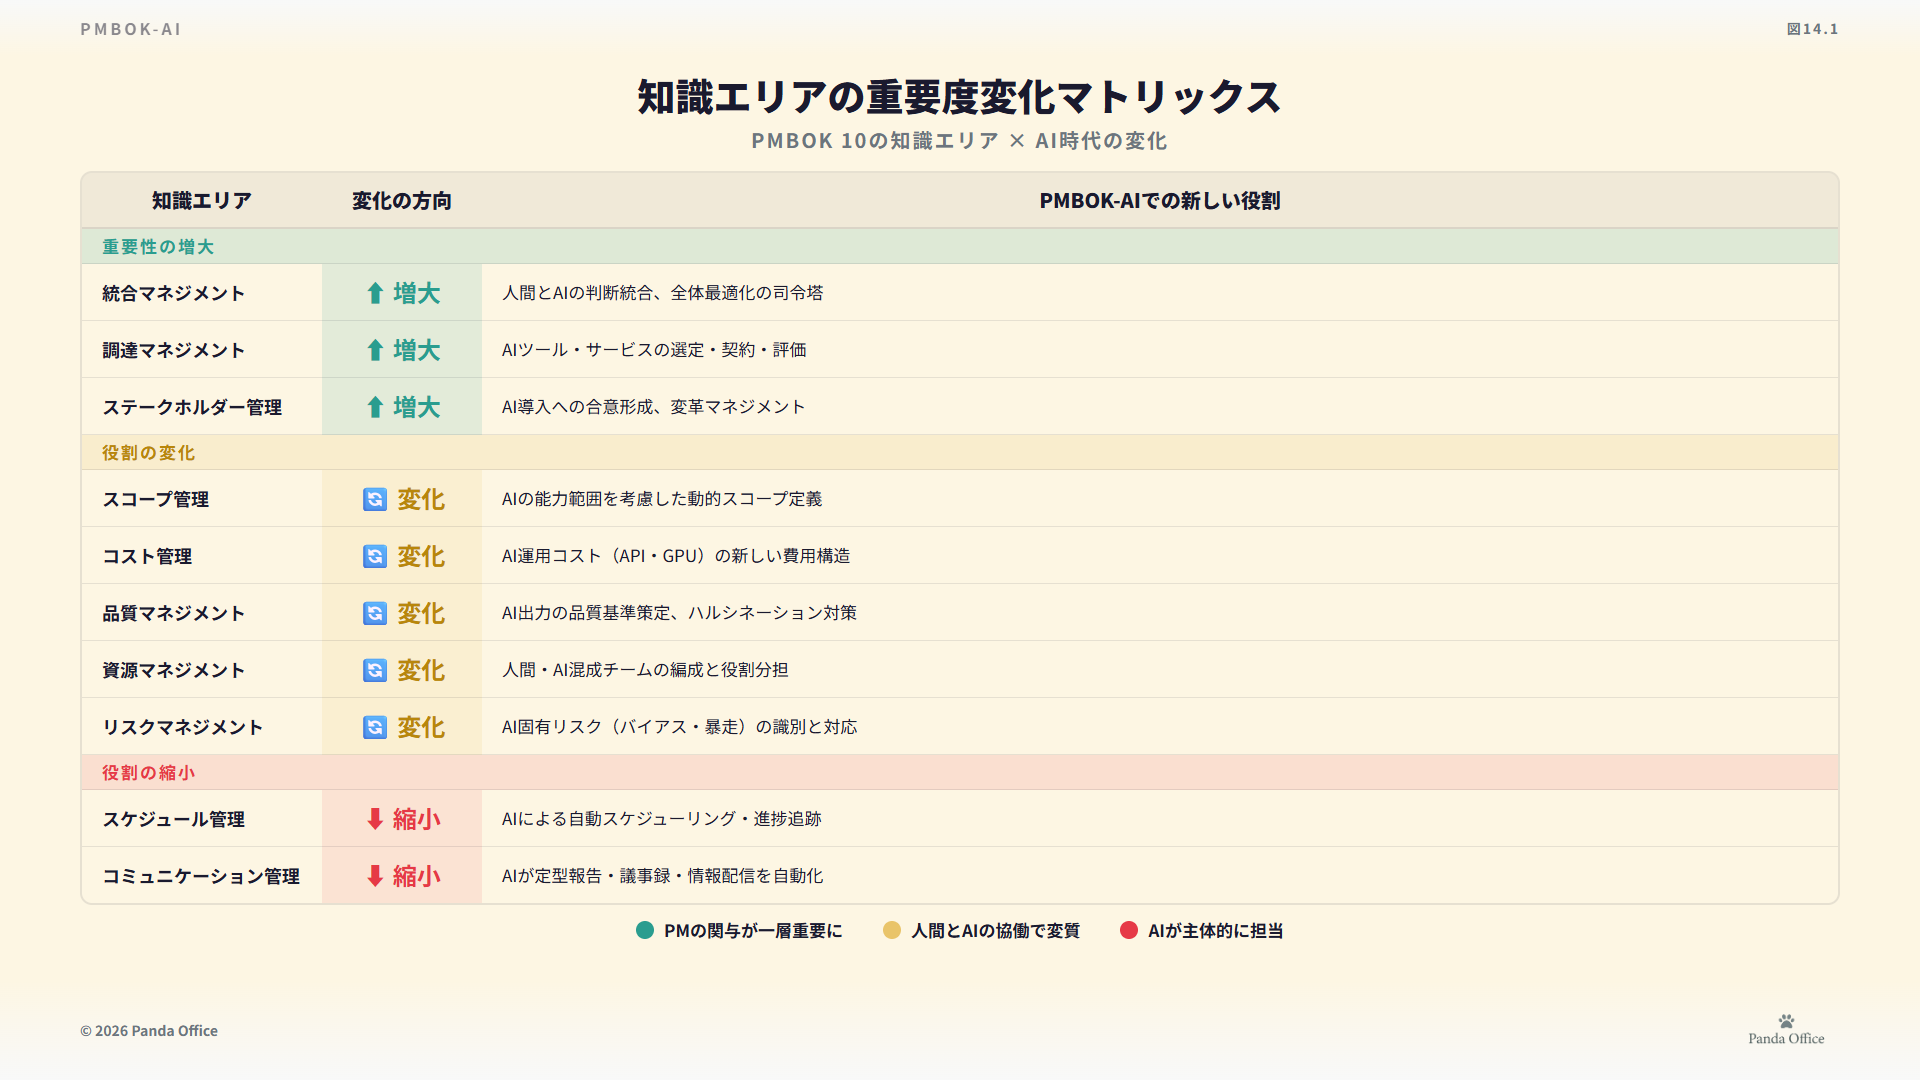
Task: Click the © 2026 Panda Office footer text
Action: click(x=149, y=1031)
